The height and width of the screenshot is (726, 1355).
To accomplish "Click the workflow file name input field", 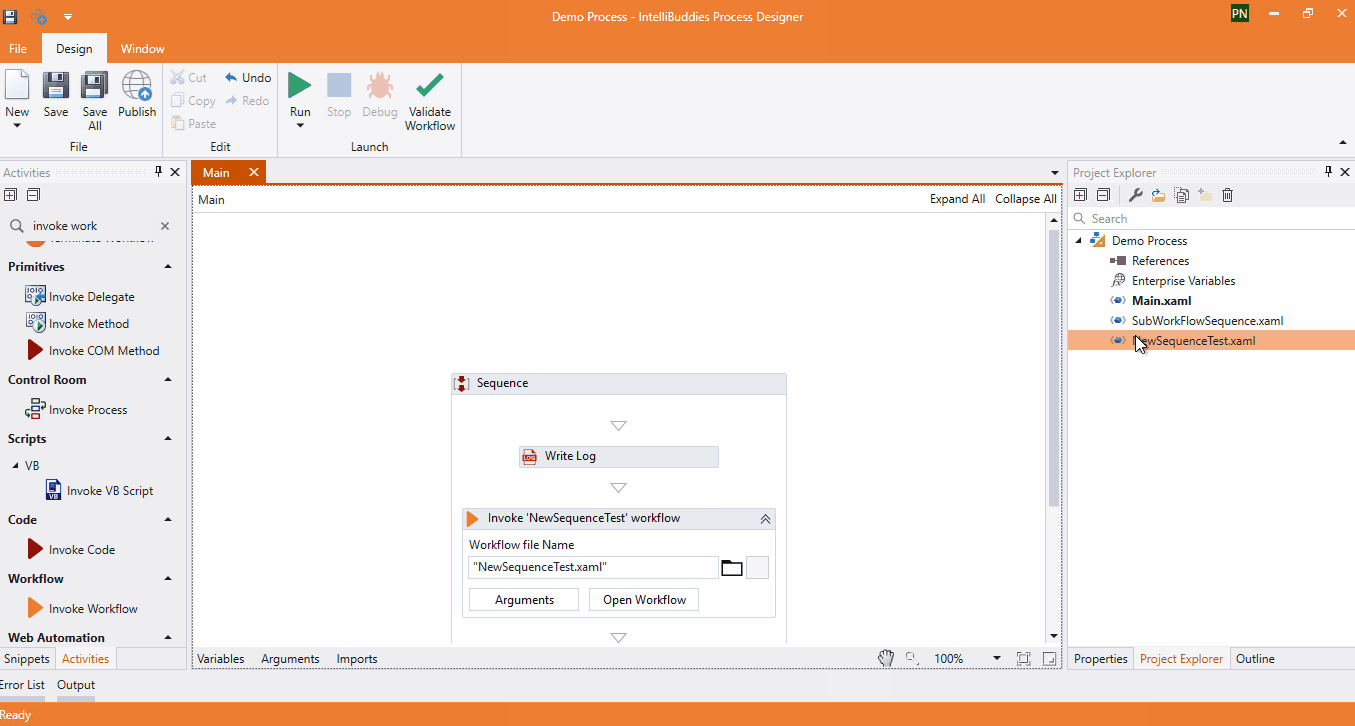I will pos(590,567).
